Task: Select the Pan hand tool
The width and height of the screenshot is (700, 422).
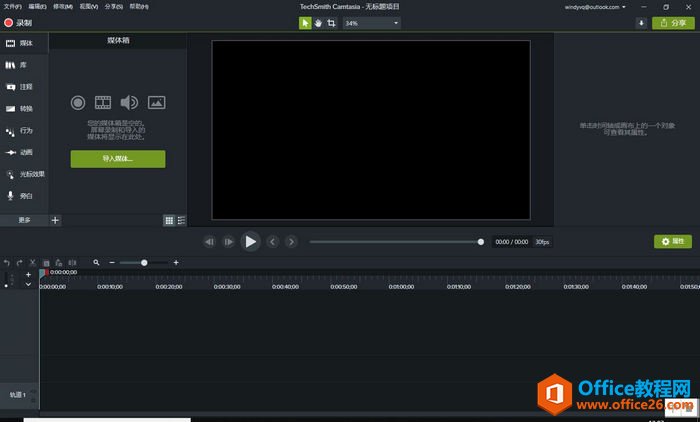Action: [x=318, y=23]
